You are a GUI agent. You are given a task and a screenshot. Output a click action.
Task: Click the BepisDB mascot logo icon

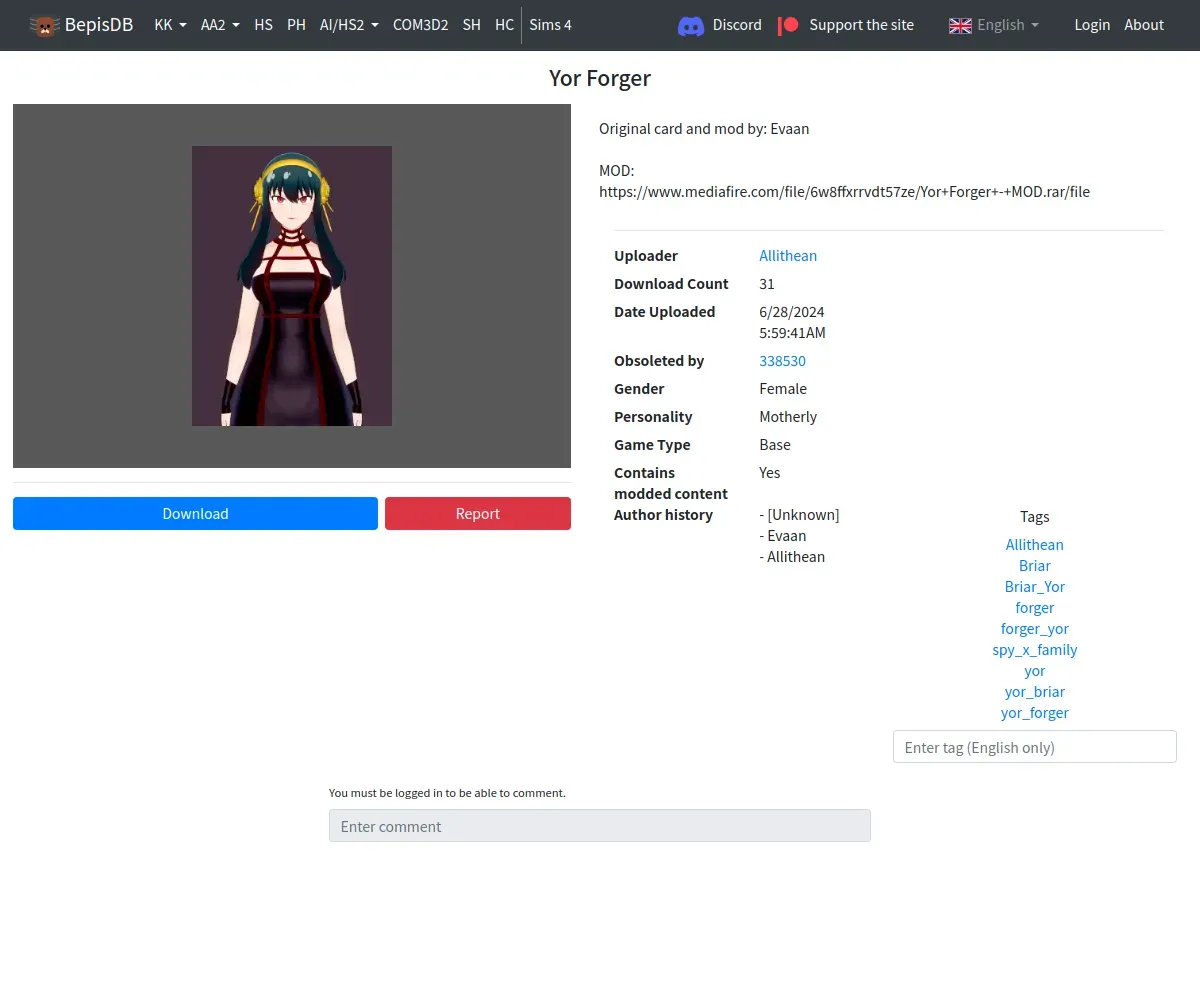(x=44, y=25)
